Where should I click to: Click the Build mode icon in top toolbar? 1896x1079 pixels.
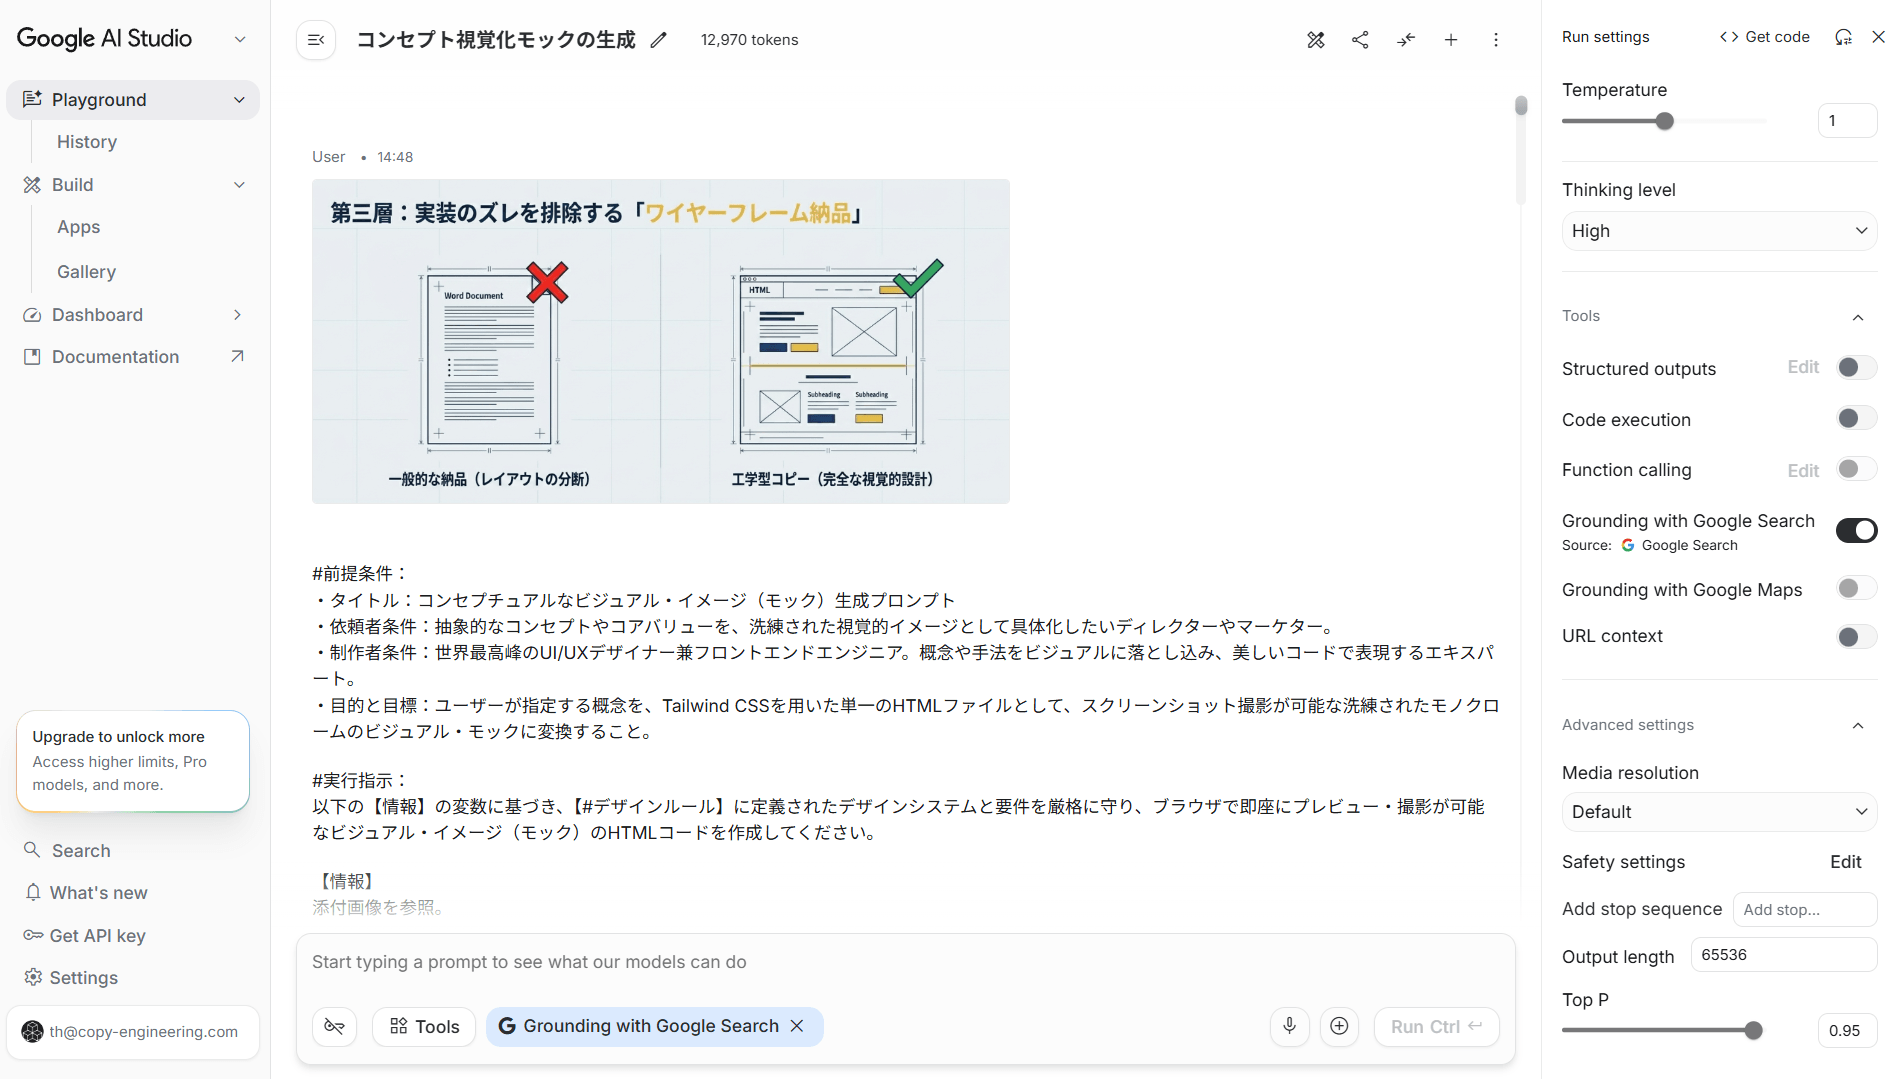tap(1316, 40)
